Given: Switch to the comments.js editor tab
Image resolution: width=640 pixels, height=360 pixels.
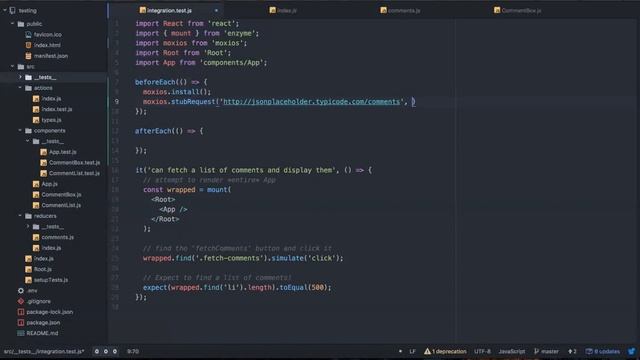Looking at the screenshot, I should coord(400,10).
